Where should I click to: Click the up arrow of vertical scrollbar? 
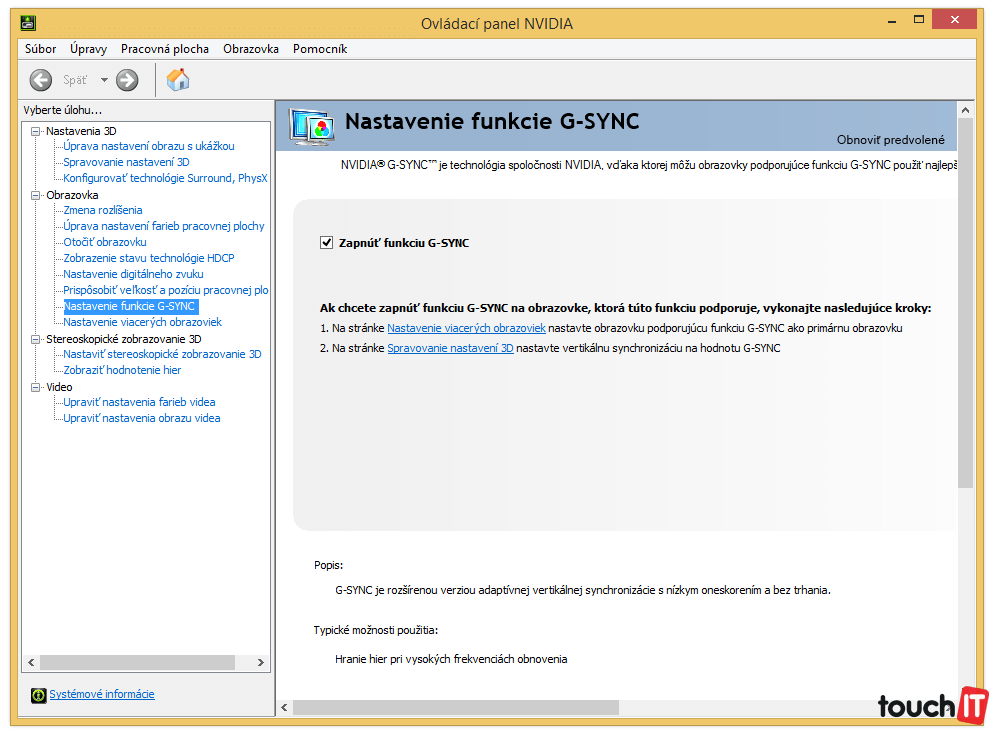point(965,110)
